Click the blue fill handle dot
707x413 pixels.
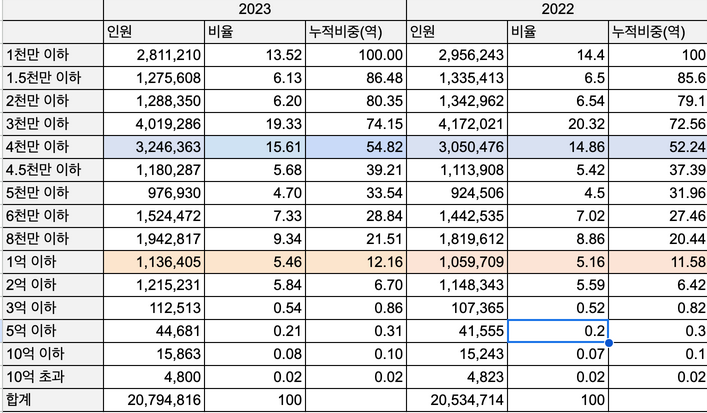tap(609, 343)
